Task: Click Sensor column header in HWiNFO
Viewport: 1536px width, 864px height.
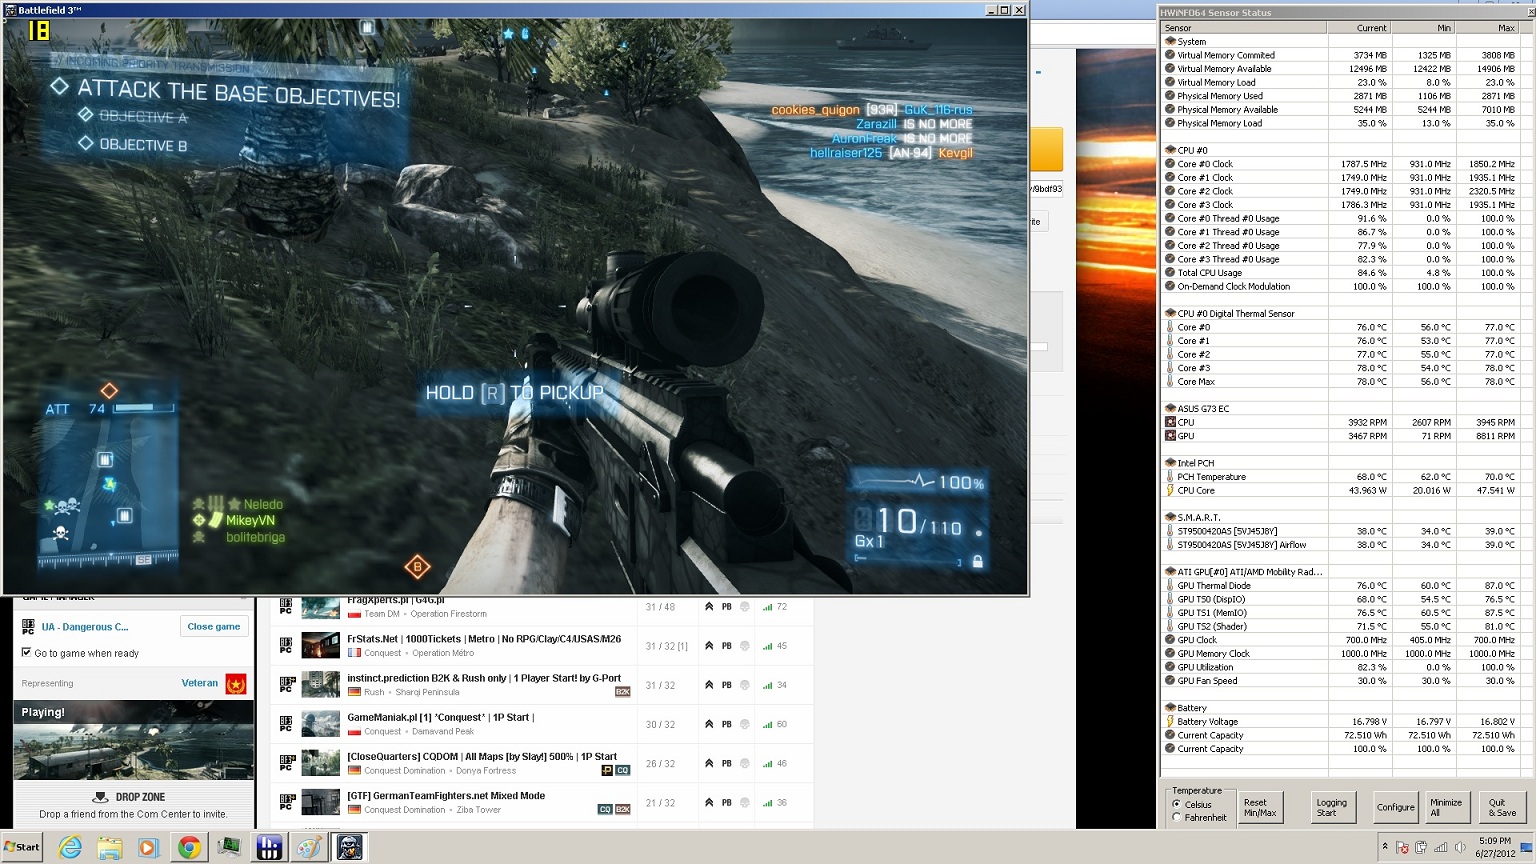Action: [x=1244, y=28]
